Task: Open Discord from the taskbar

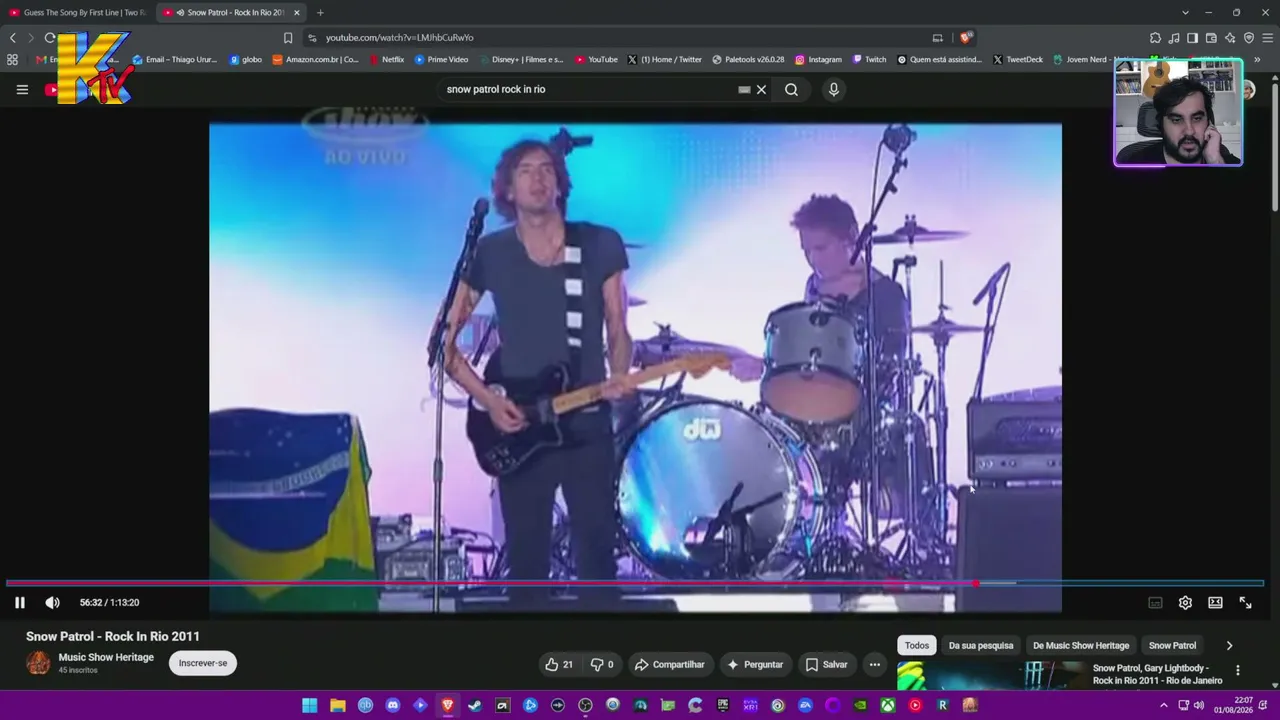Action: click(393, 705)
